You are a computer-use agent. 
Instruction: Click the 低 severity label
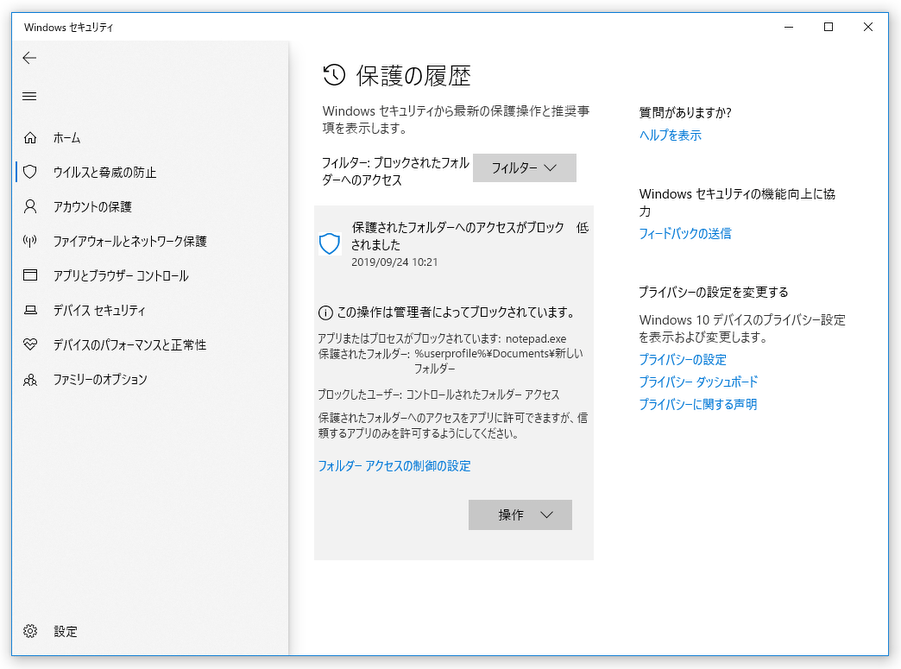[x=583, y=228]
